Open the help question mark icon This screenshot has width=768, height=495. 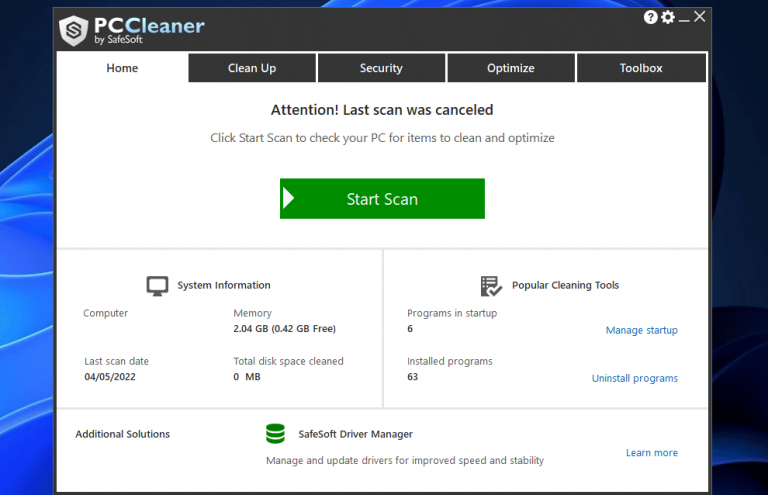(x=650, y=17)
